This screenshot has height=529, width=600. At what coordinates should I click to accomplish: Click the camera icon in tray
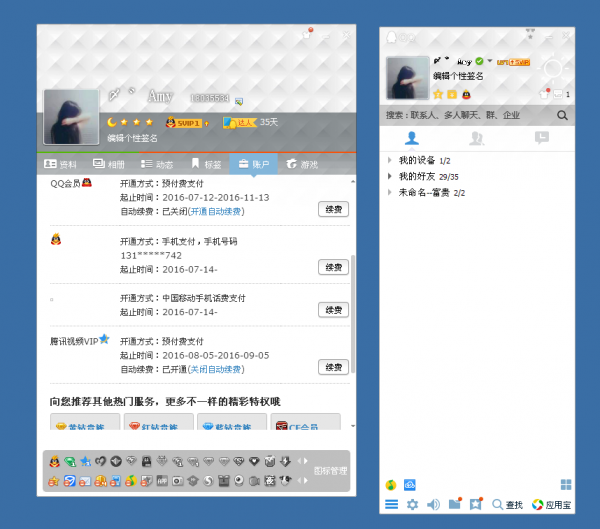[177, 481]
